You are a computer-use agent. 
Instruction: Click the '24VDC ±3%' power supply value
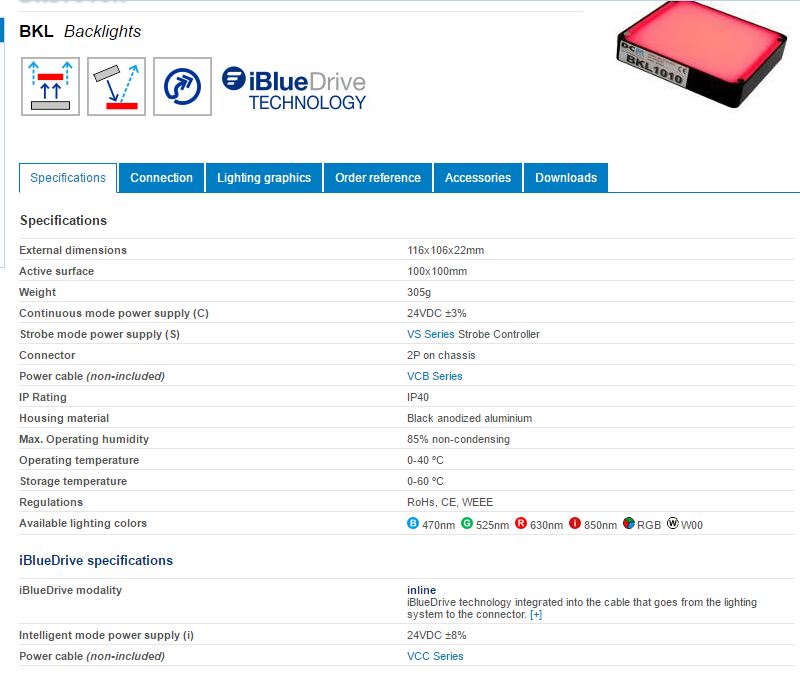[437, 313]
